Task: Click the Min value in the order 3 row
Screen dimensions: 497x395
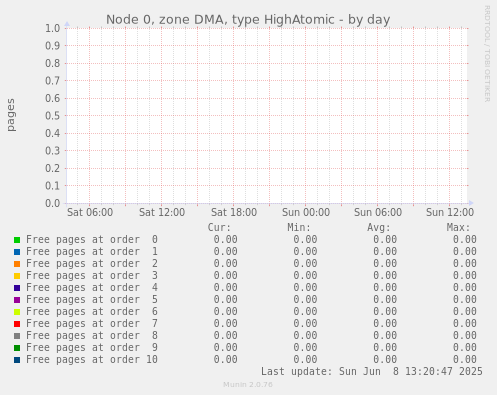Action: 305,276
